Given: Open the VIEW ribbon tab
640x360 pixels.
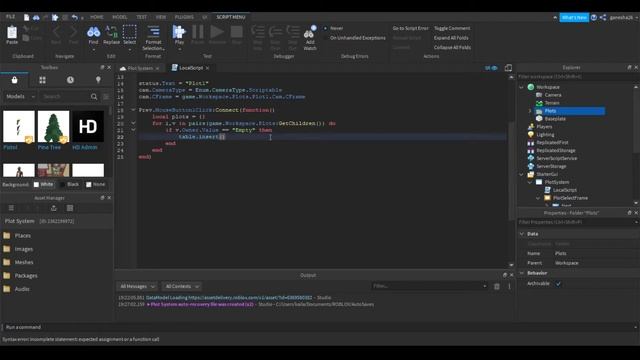Looking at the screenshot, I should 161,17.
